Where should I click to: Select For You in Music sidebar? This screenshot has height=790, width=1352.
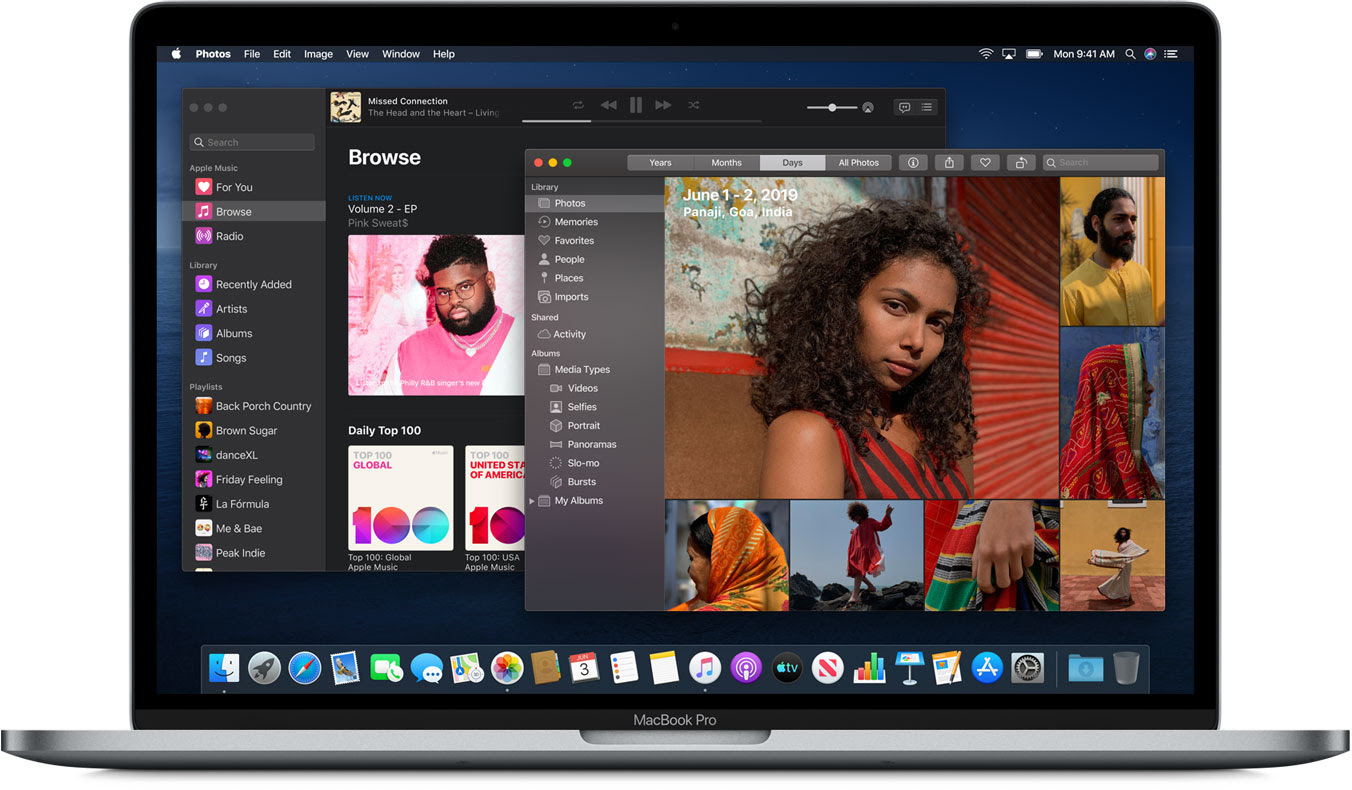click(x=254, y=187)
